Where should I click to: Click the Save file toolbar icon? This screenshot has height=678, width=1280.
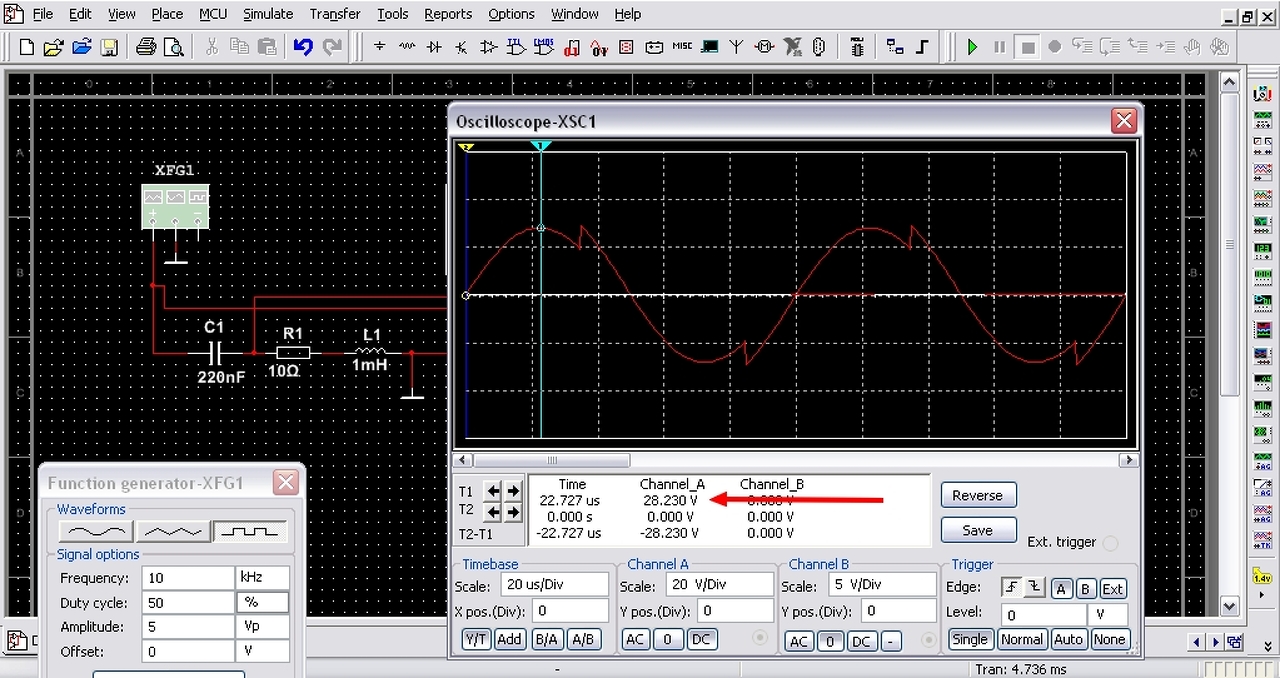[x=109, y=47]
